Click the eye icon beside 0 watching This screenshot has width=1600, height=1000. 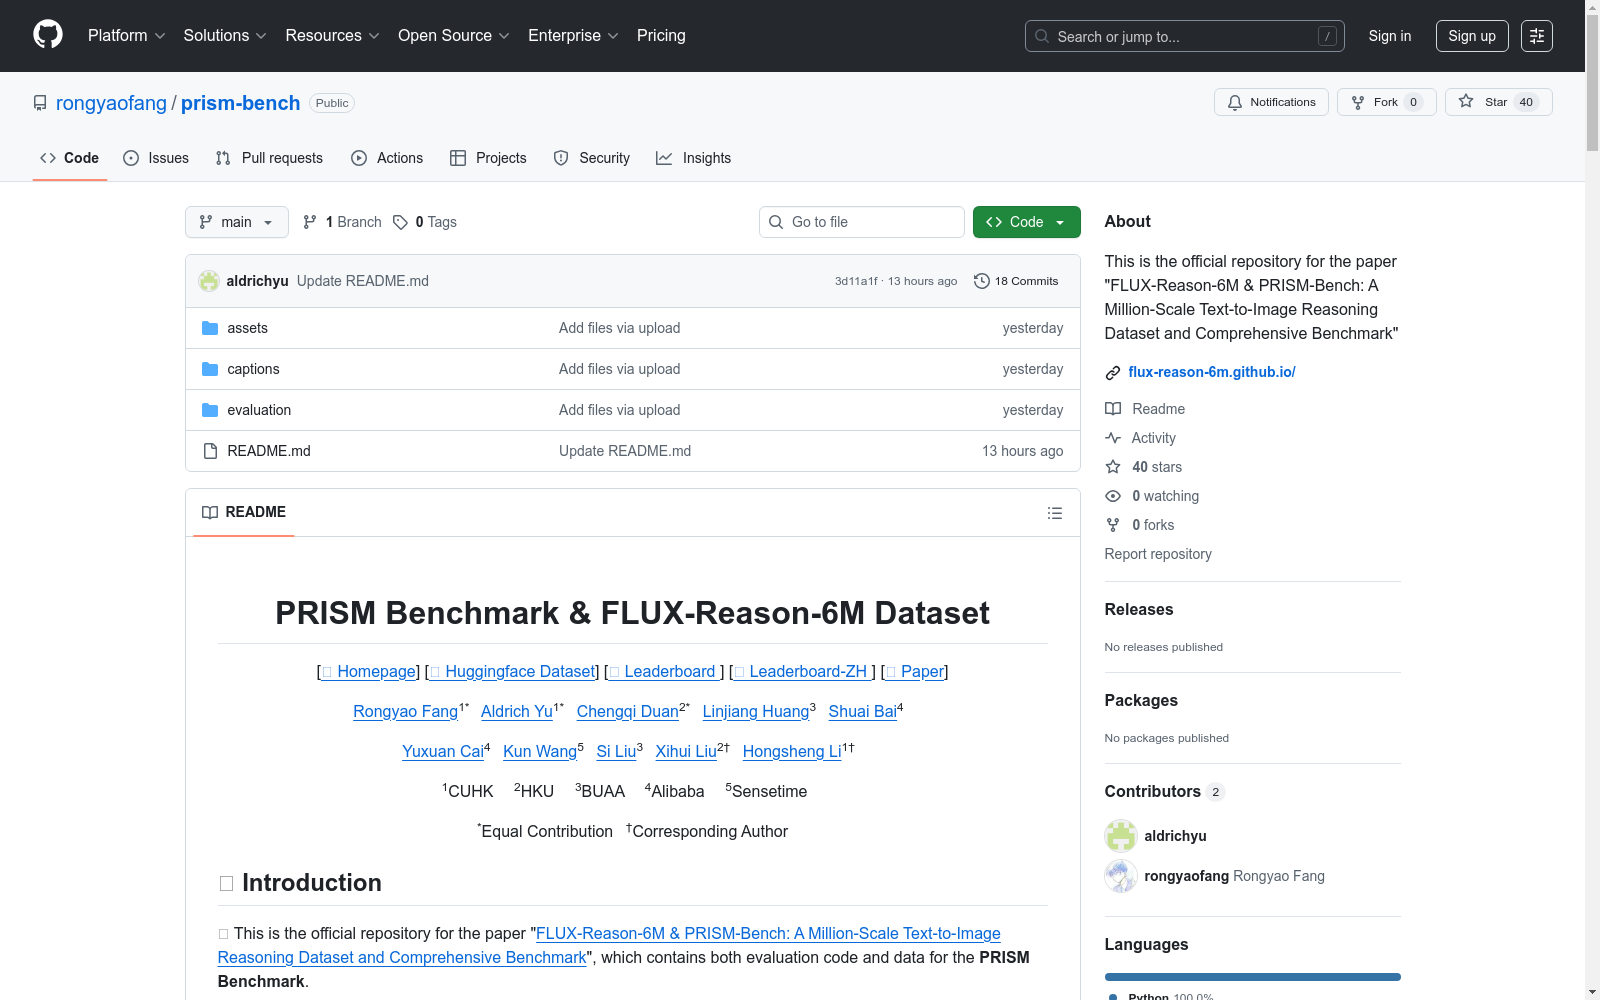click(1113, 496)
